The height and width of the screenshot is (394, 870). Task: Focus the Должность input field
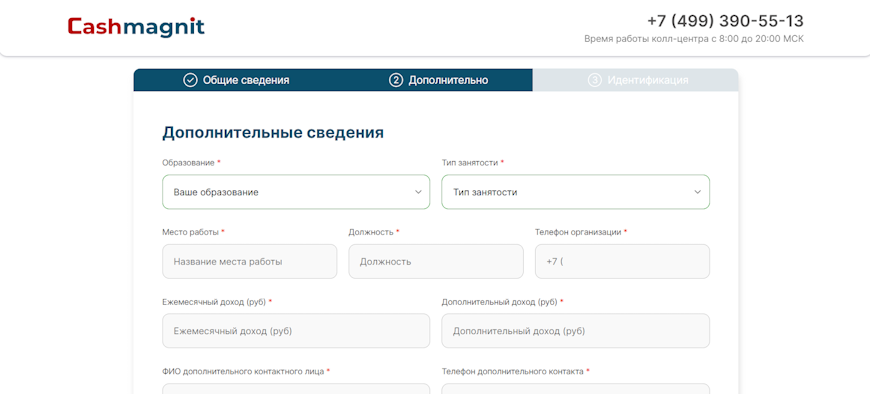tap(436, 261)
